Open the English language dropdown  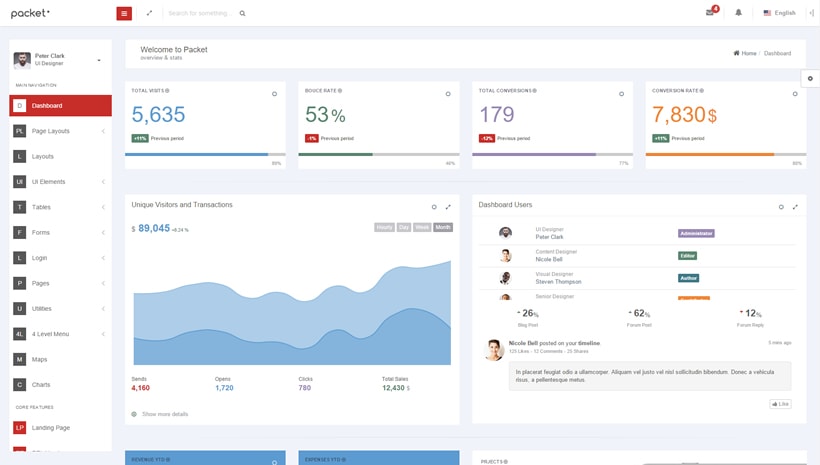pyautogui.click(x=779, y=13)
